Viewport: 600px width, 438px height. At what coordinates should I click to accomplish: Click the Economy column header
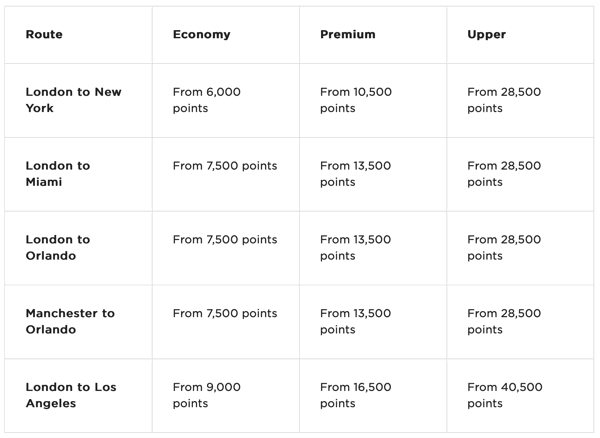pos(201,34)
